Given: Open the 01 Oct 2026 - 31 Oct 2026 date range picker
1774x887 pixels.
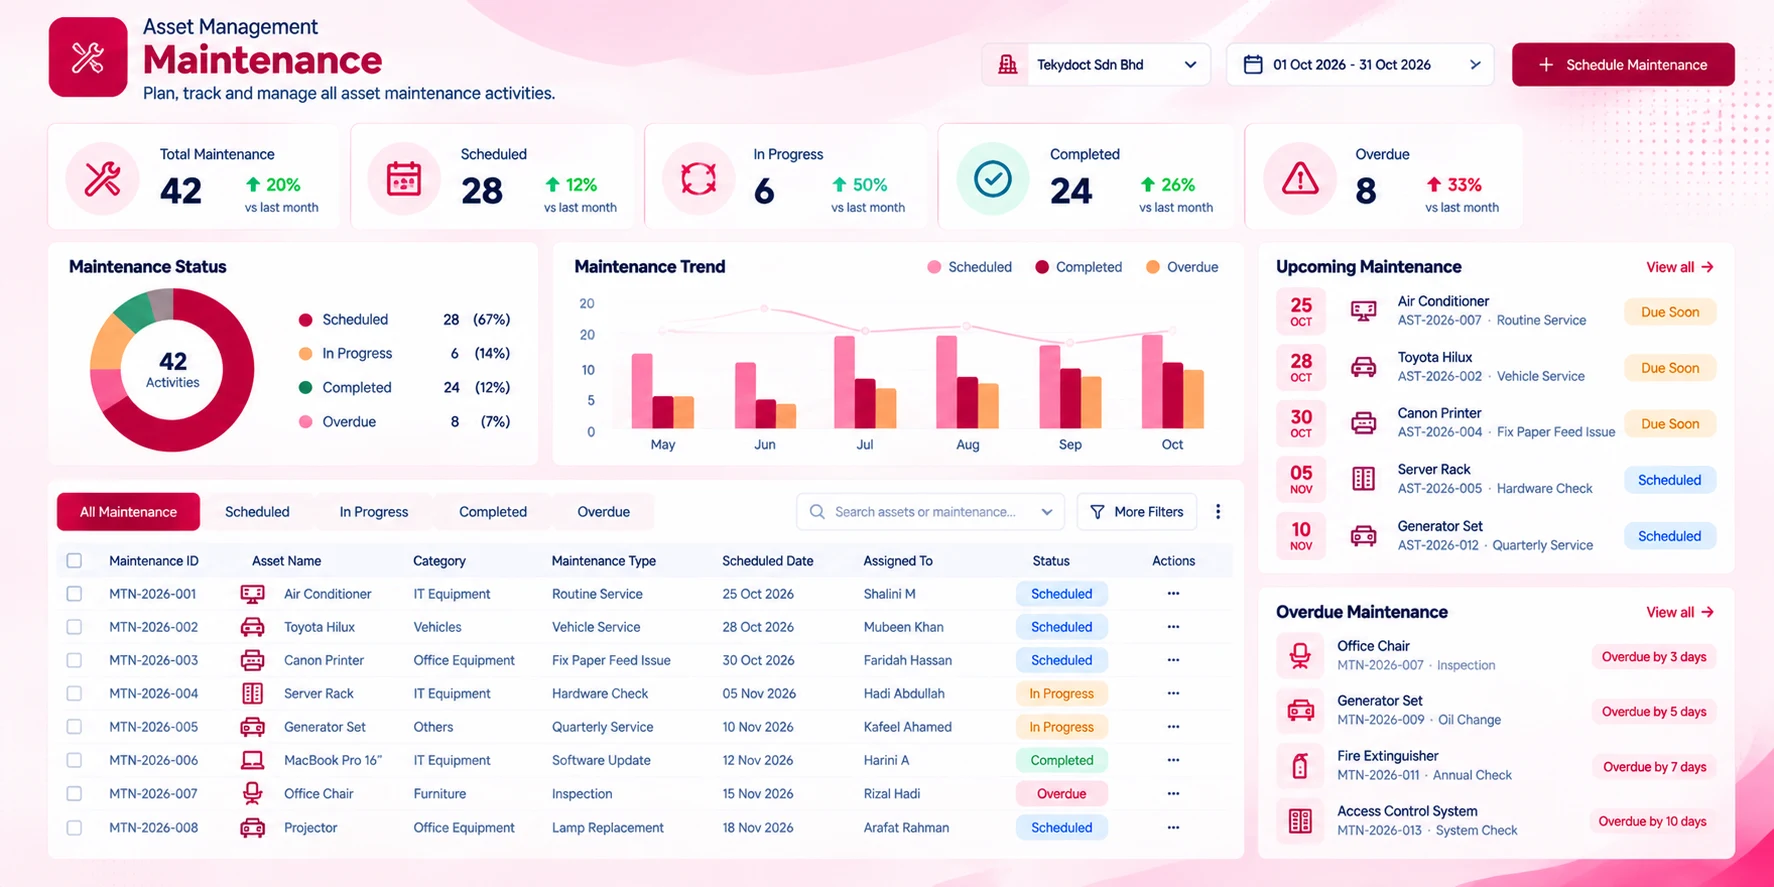Looking at the screenshot, I should click(x=1360, y=65).
